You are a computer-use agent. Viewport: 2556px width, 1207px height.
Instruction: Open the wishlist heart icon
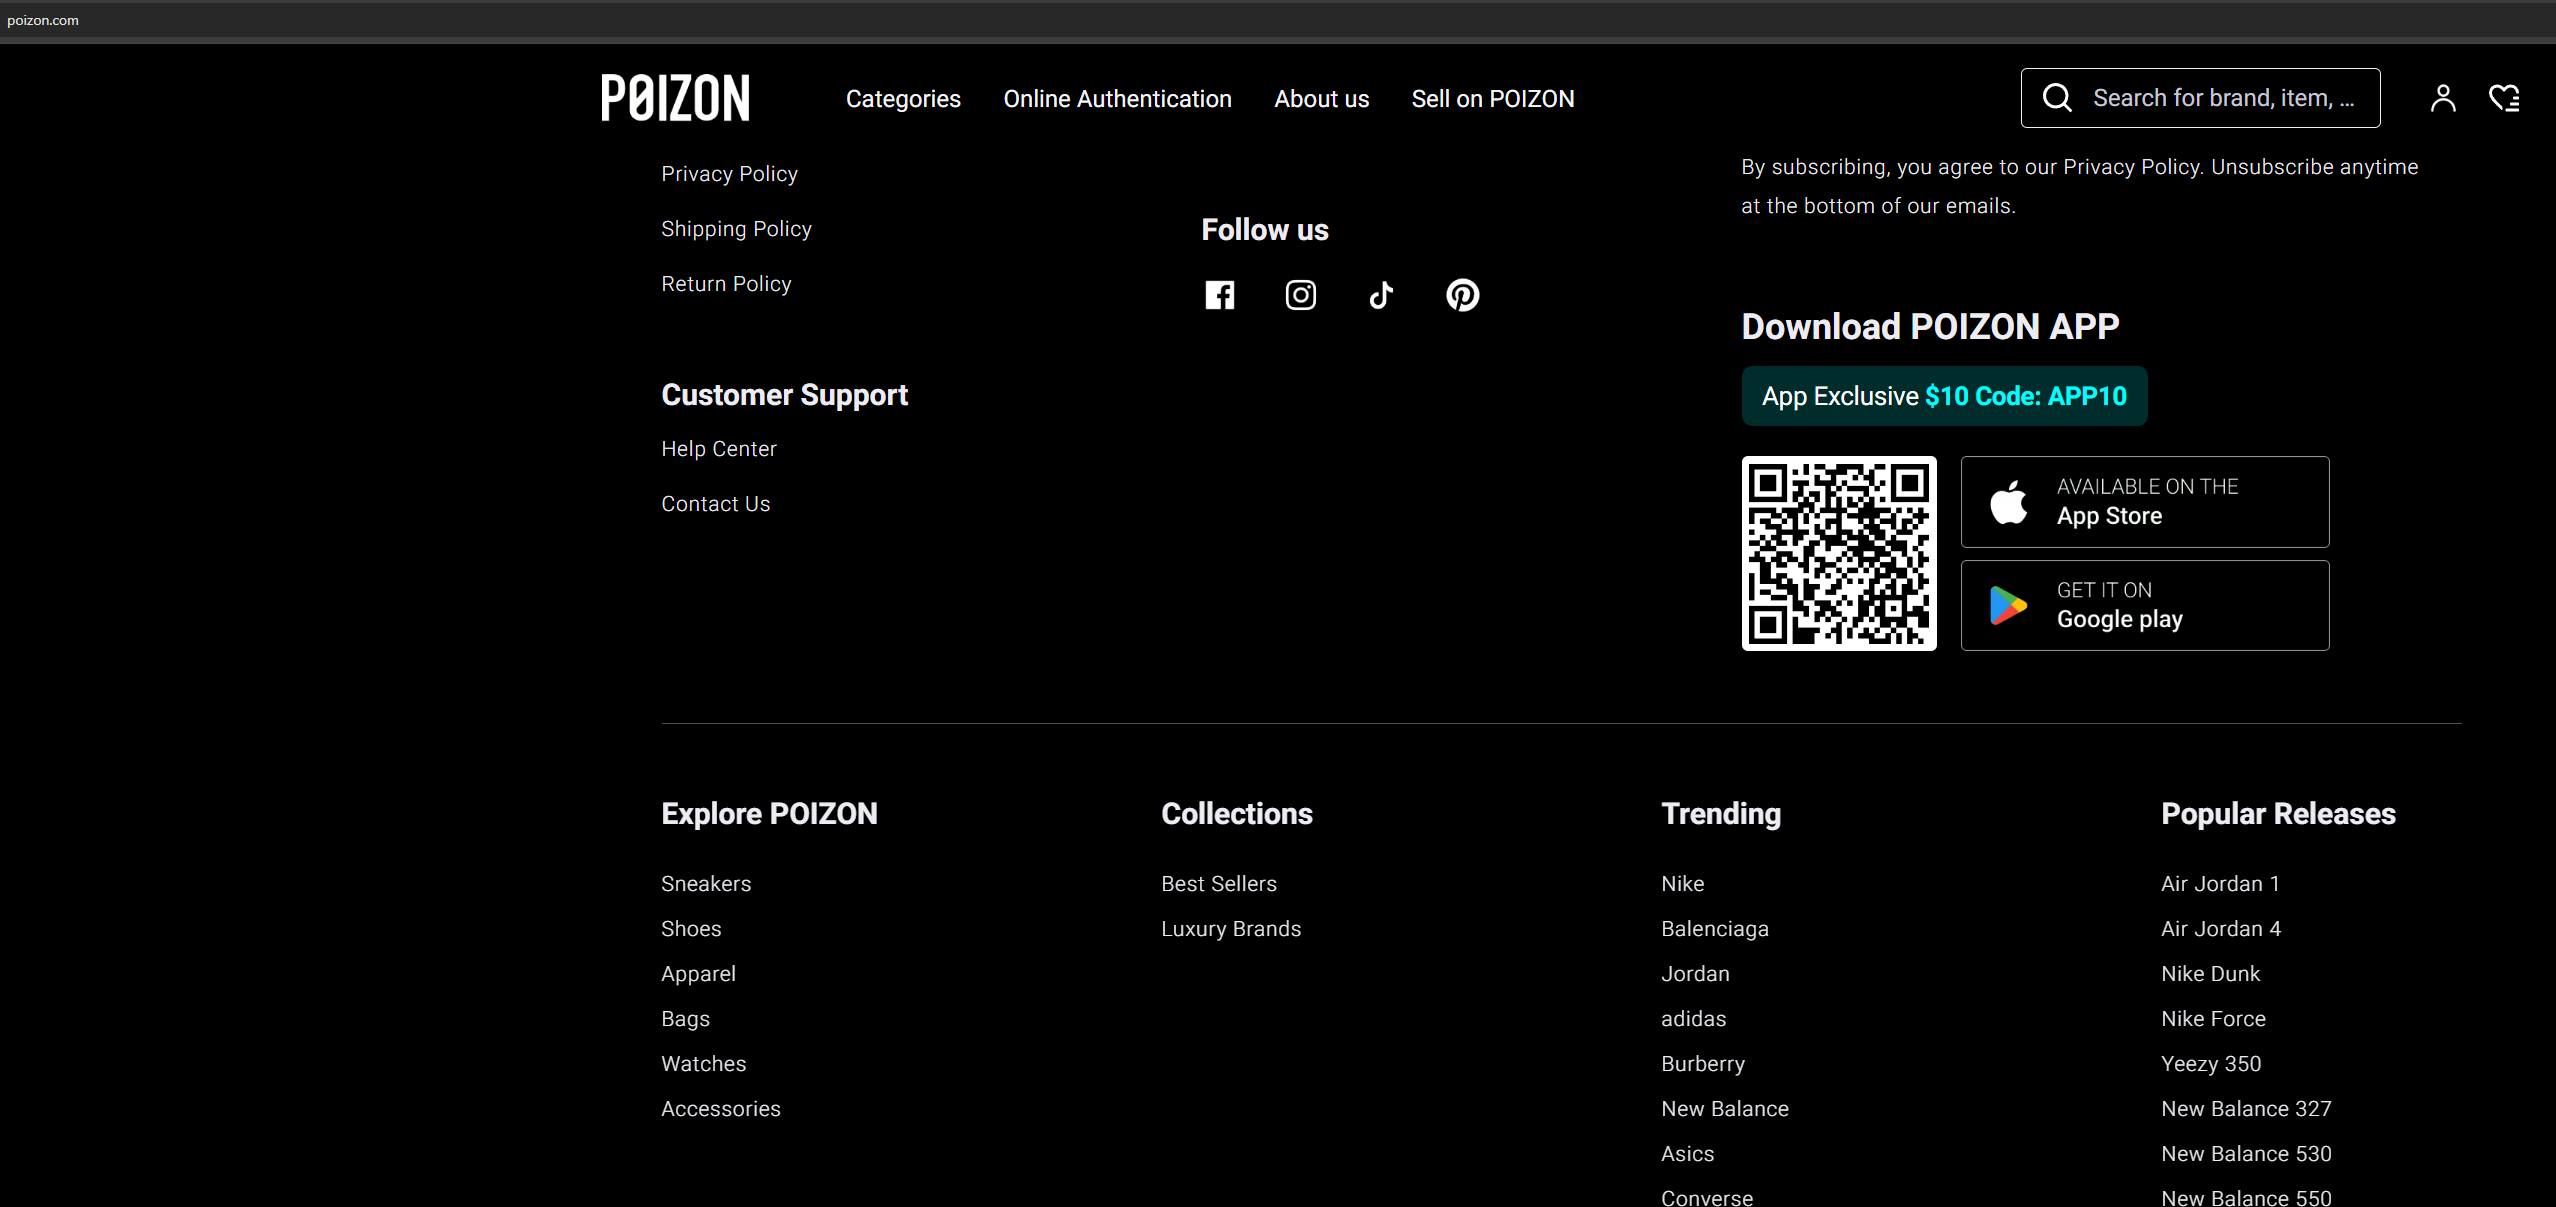[x=2503, y=98]
